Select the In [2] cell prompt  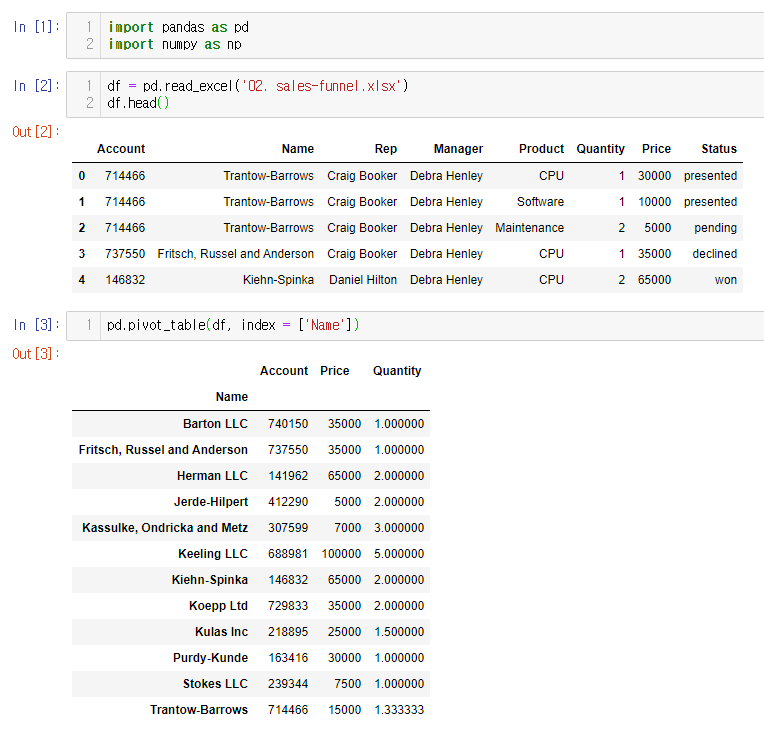(x=35, y=86)
